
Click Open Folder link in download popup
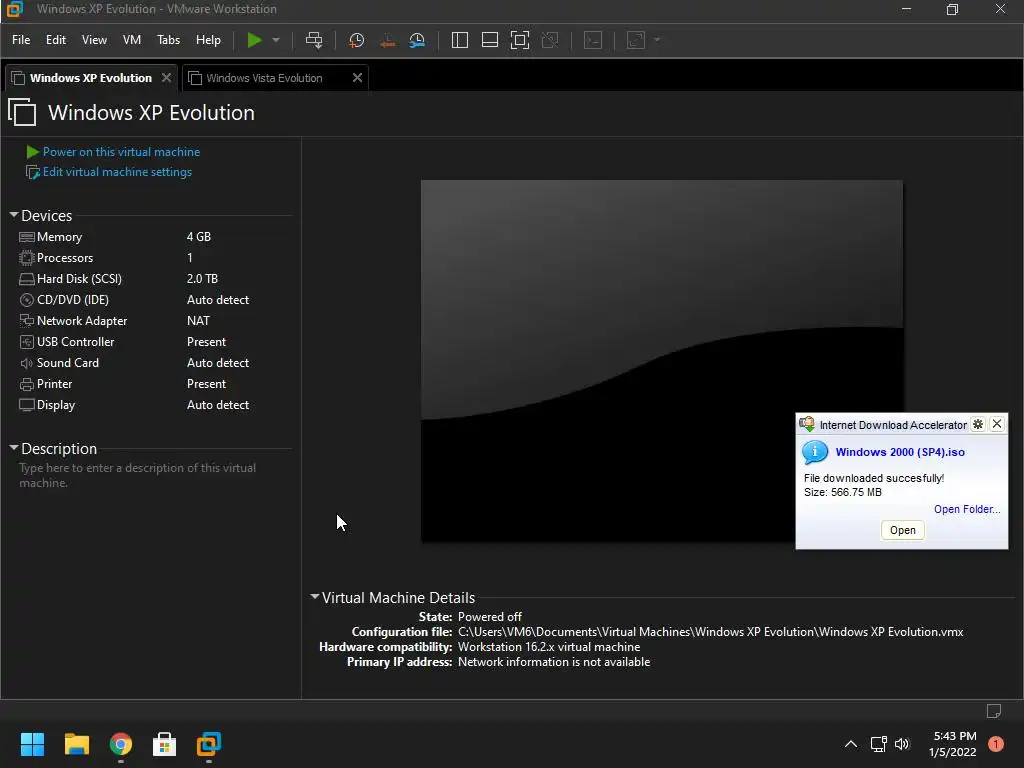967,509
